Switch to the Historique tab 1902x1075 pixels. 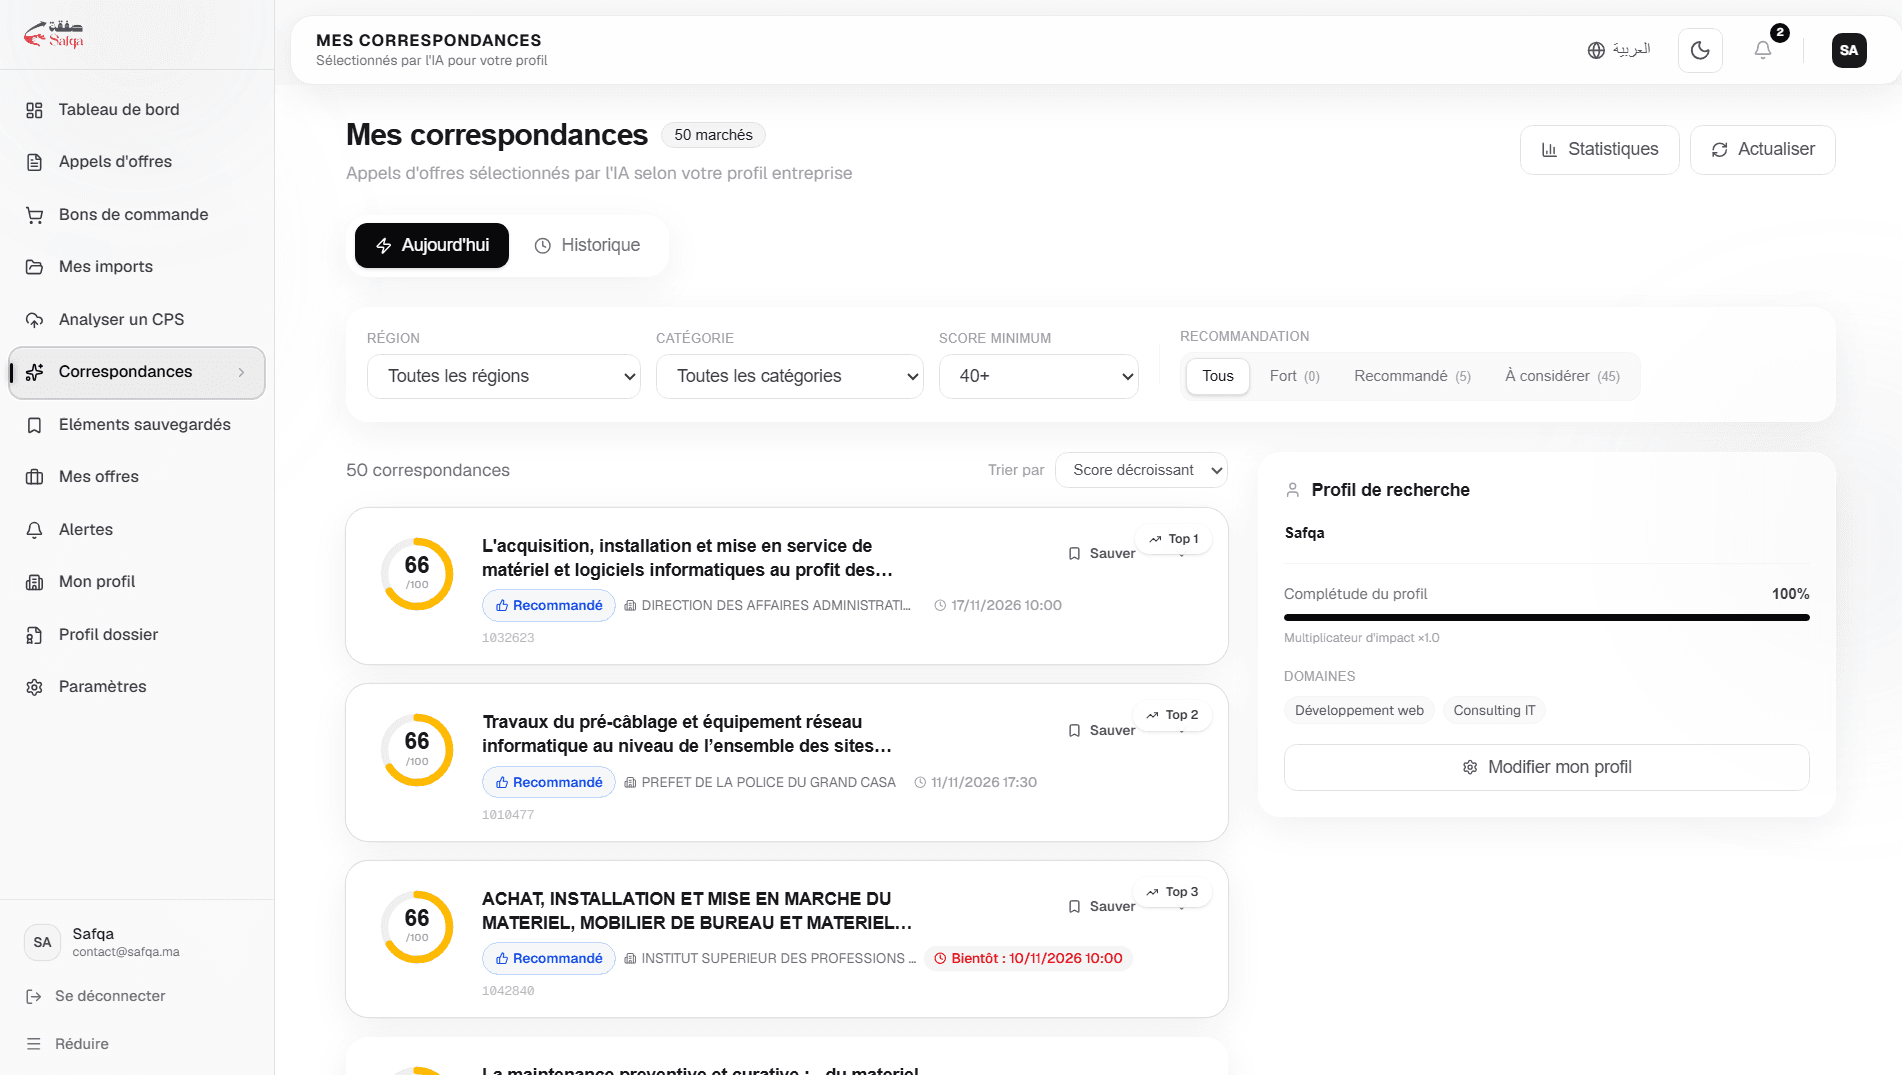(x=587, y=246)
